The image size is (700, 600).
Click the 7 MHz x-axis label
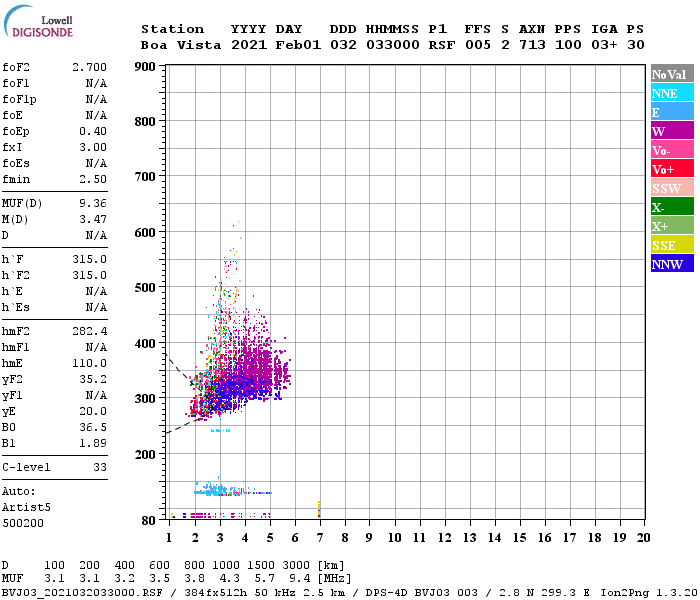pos(320,538)
